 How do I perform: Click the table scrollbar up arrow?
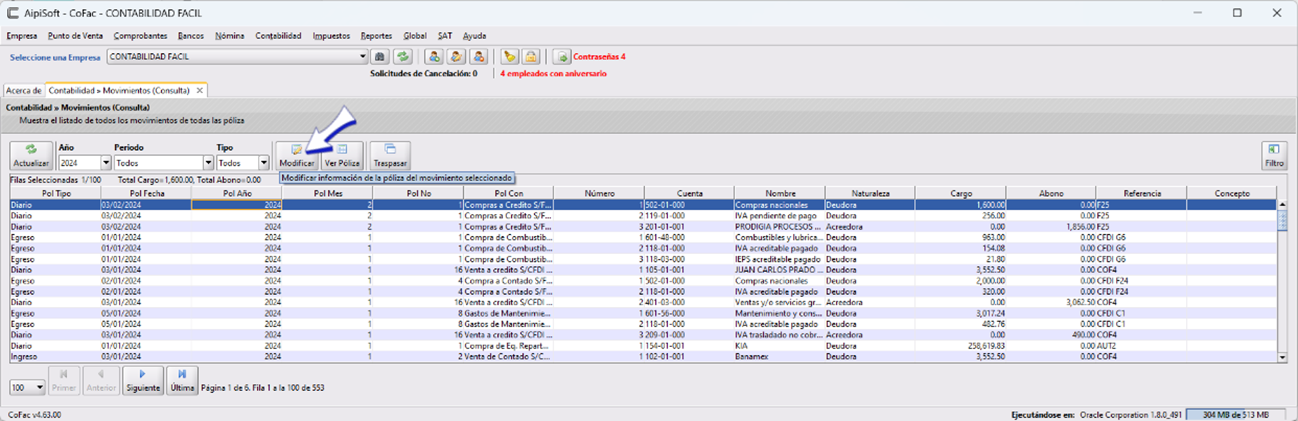click(x=1282, y=204)
